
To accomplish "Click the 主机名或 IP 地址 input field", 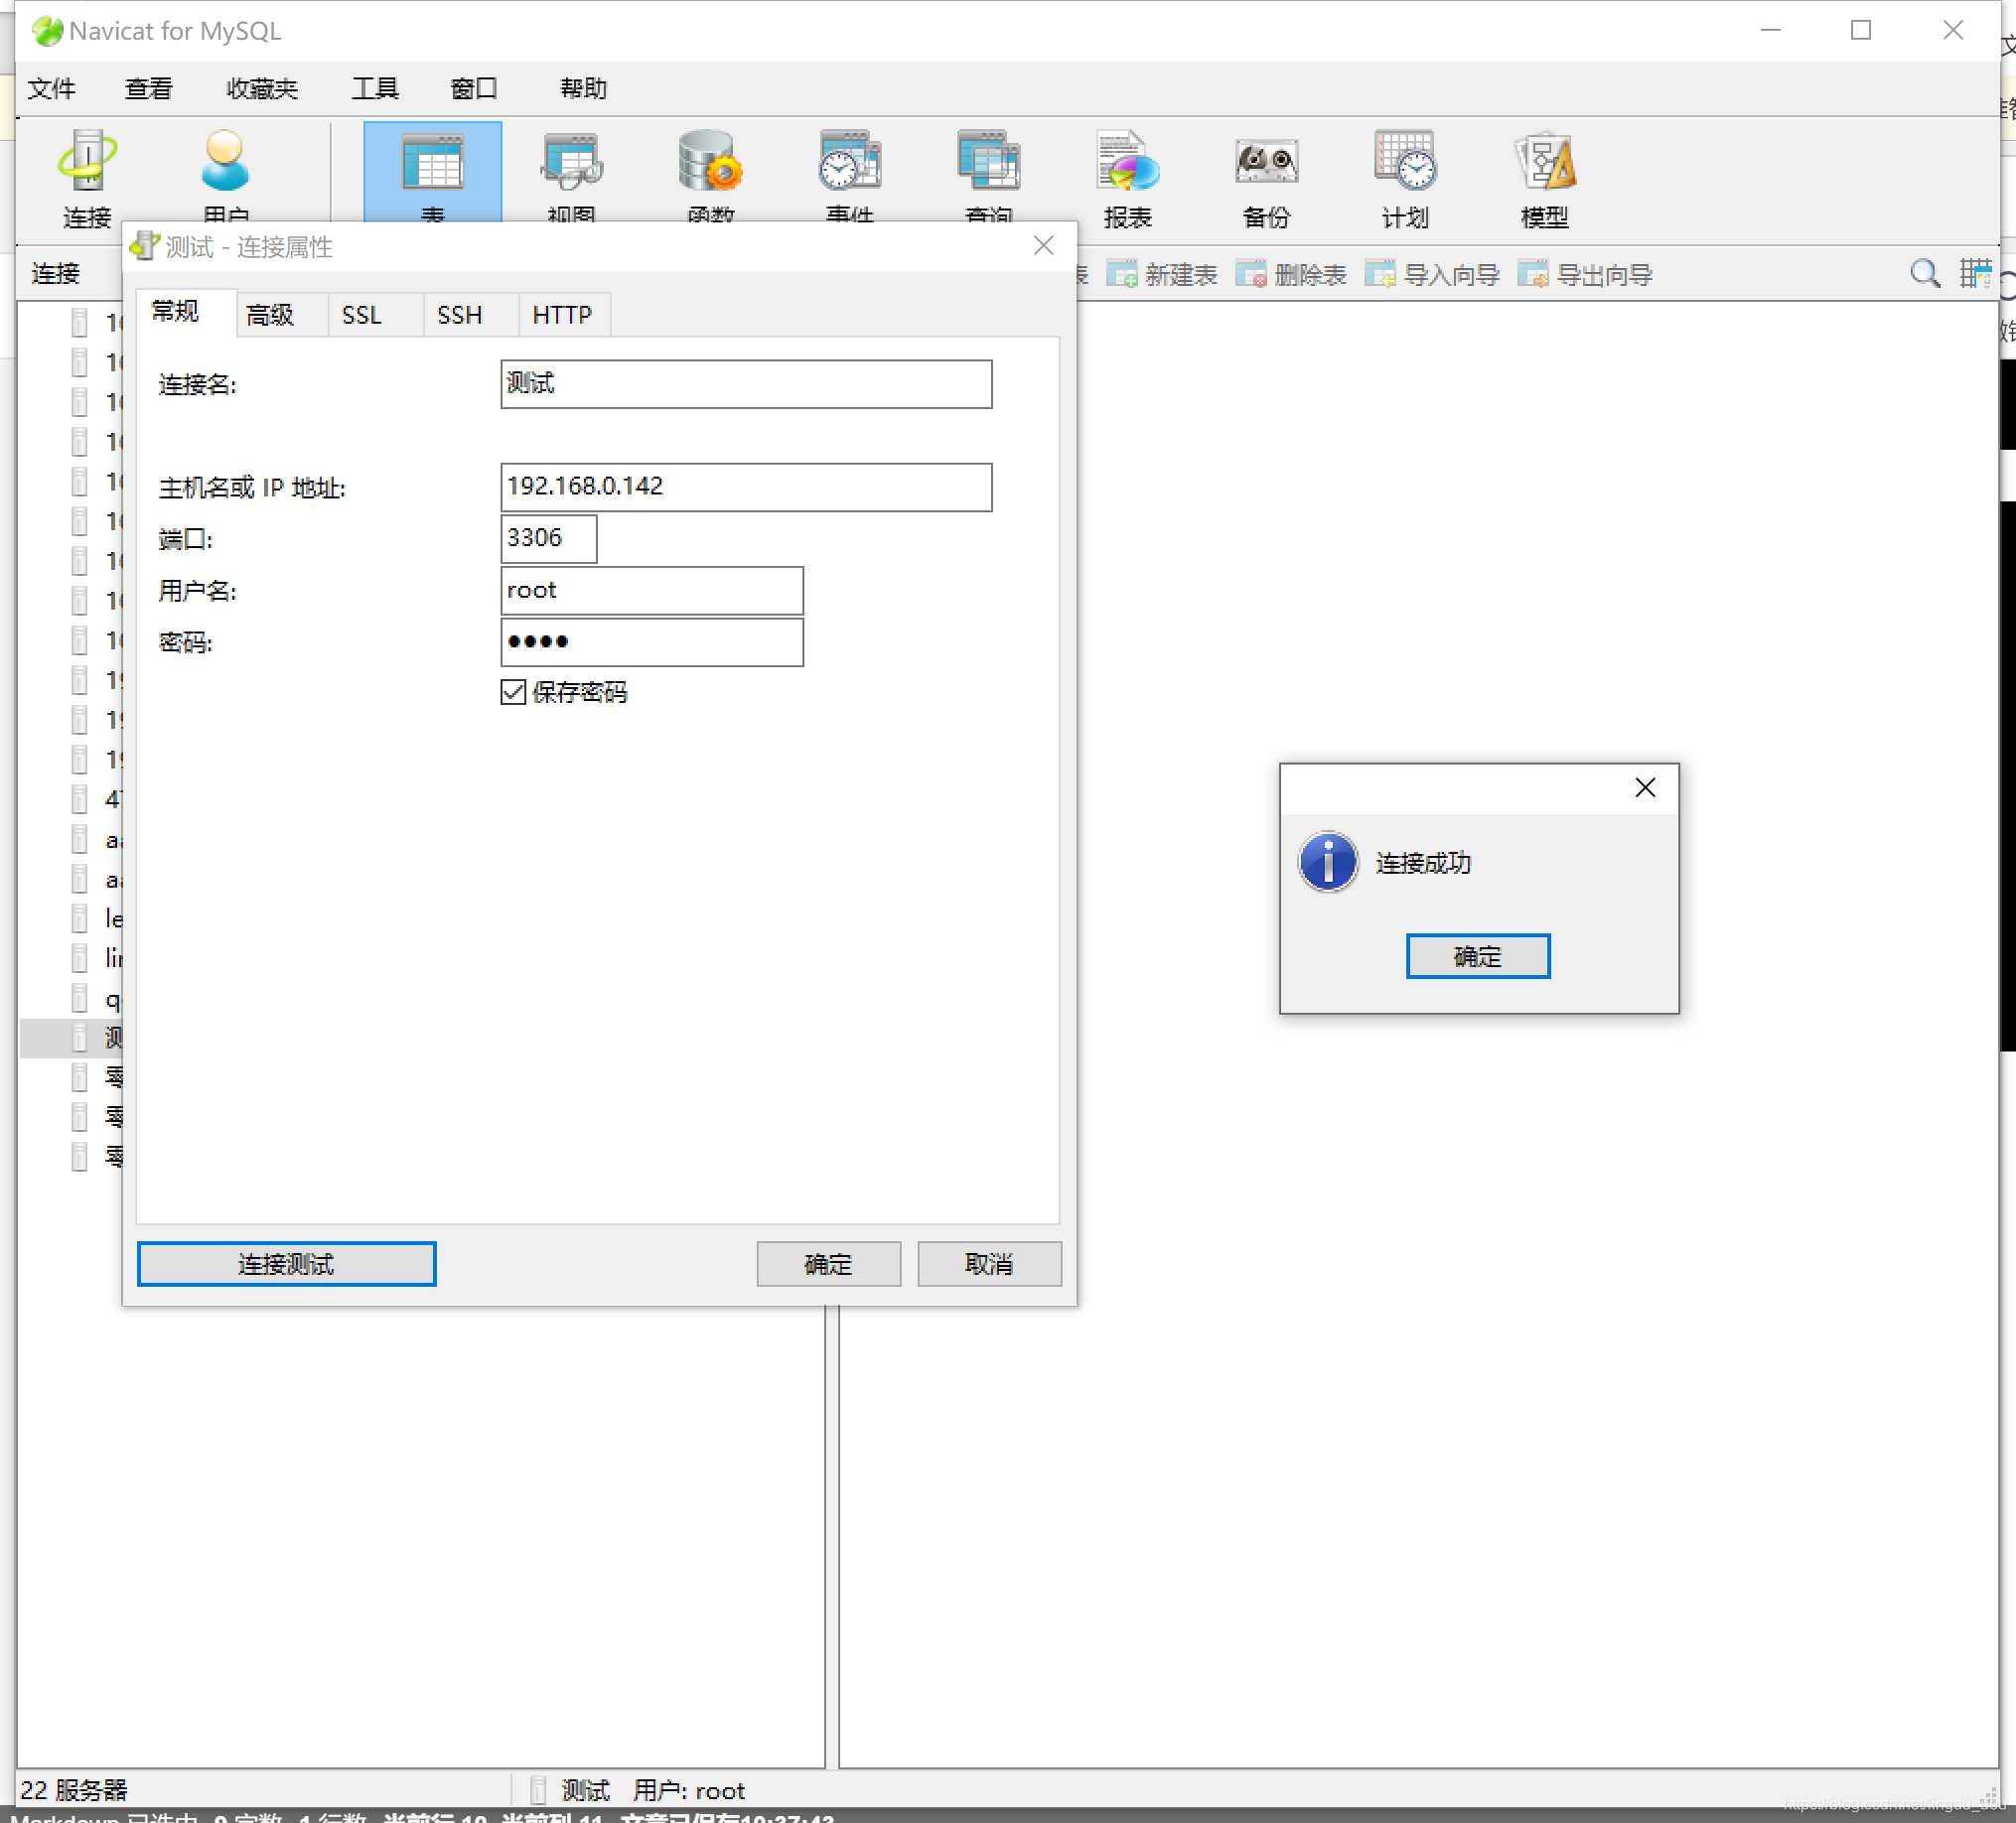I will click(x=745, y=487).
